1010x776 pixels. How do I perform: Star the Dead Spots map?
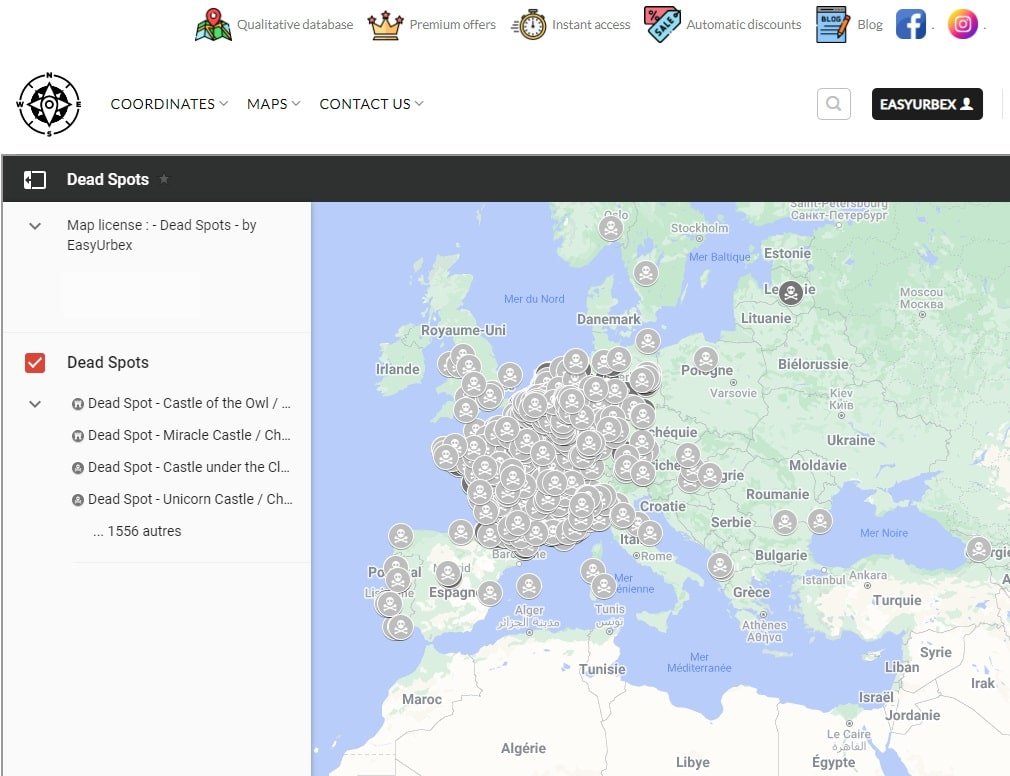click(x=164, y=179)
